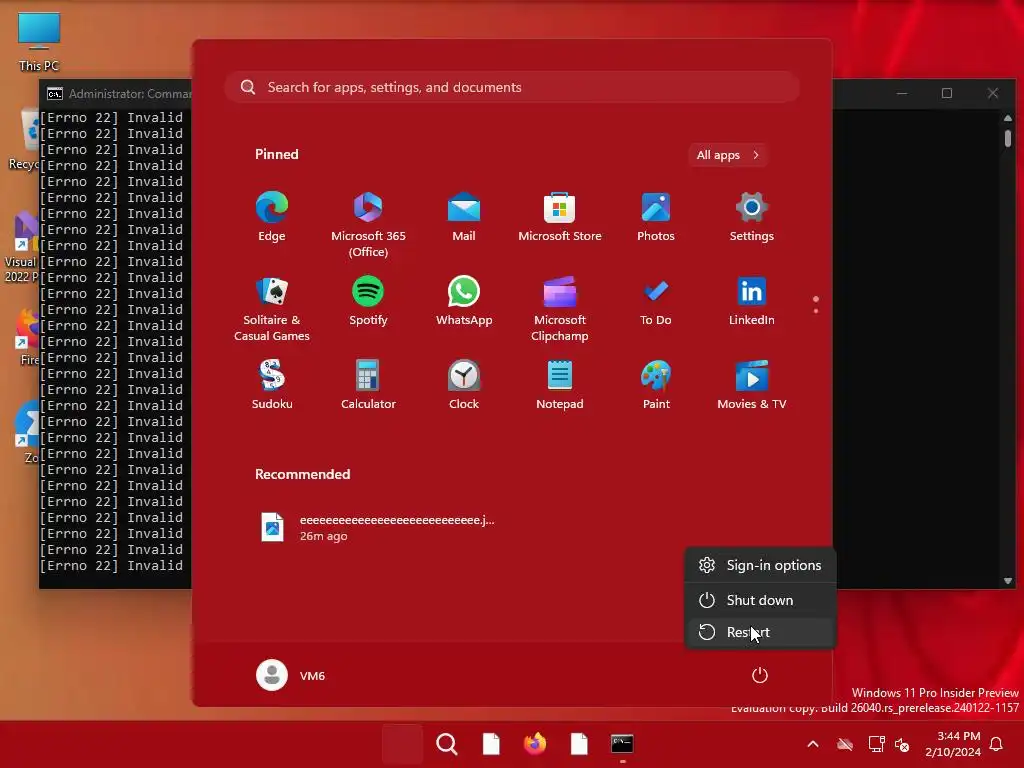The height and width of the screenshot is (768, 1024).
Task: Click the Command Prompt title bar icon
Action: tap(55, 94)
